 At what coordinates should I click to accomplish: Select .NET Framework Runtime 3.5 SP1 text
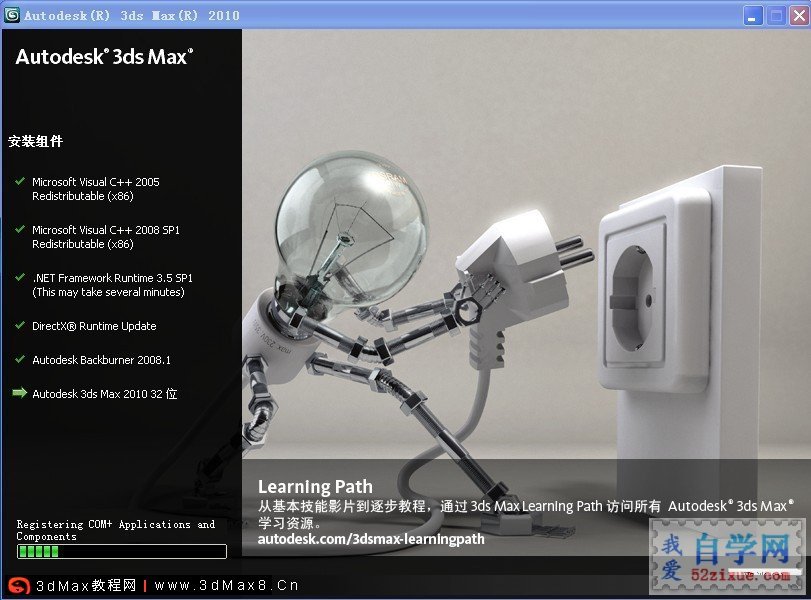pos(112,285)
